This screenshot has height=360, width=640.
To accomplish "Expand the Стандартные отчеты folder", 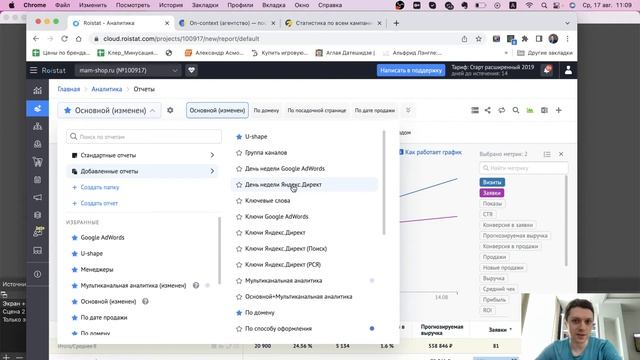I will coord(142,155).
